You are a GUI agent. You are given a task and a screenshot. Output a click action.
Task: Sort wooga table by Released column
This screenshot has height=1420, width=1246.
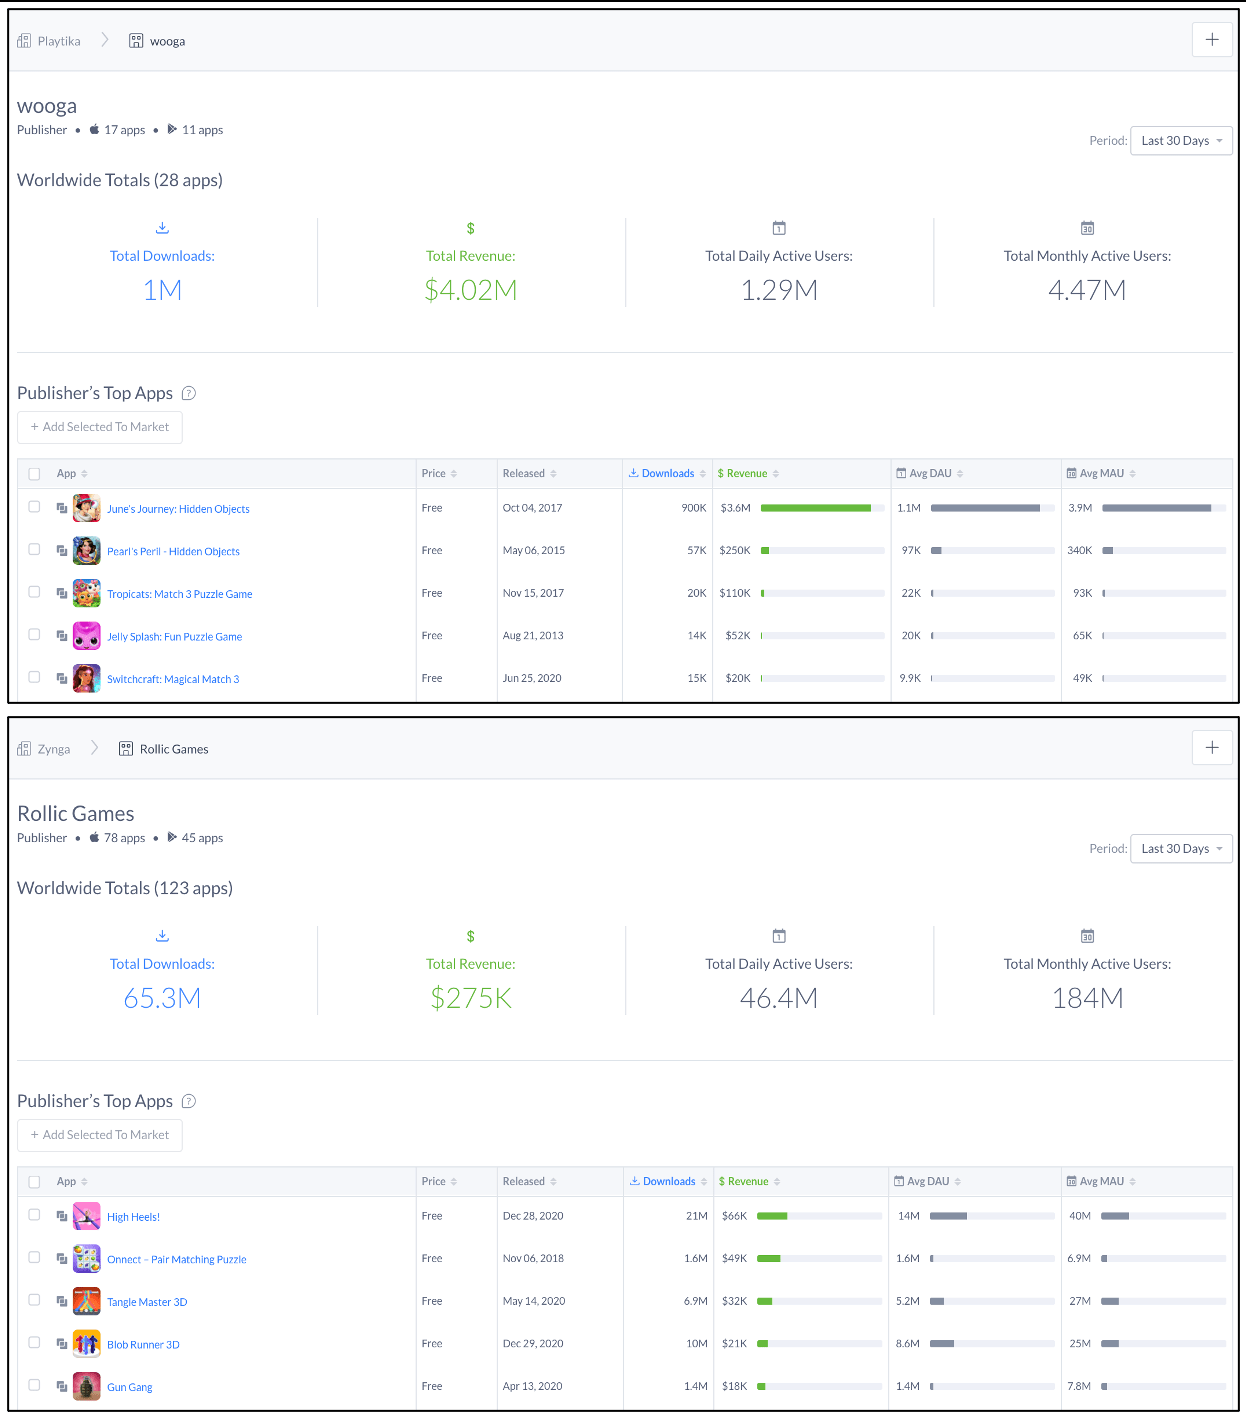(x=530, y=474)
